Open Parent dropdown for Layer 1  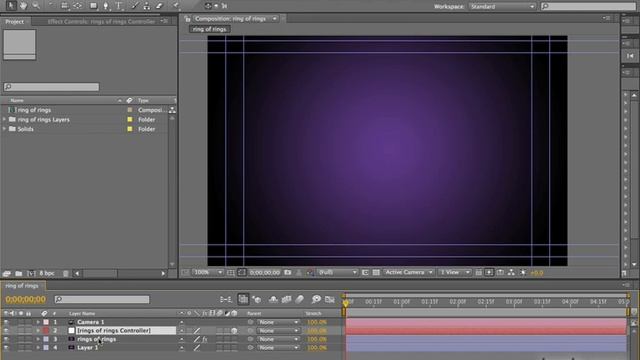(x=278, y=348)
